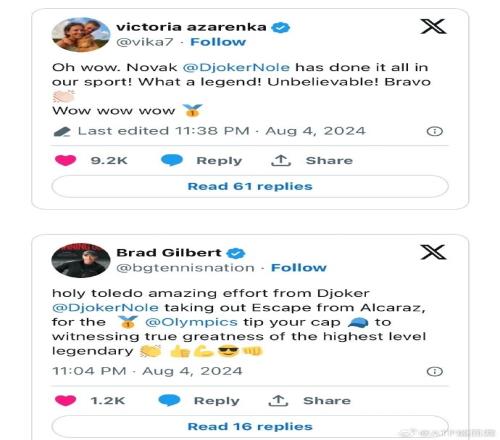Open the @Olympics mention link
The image size is (500, 440).
[191, 322]
